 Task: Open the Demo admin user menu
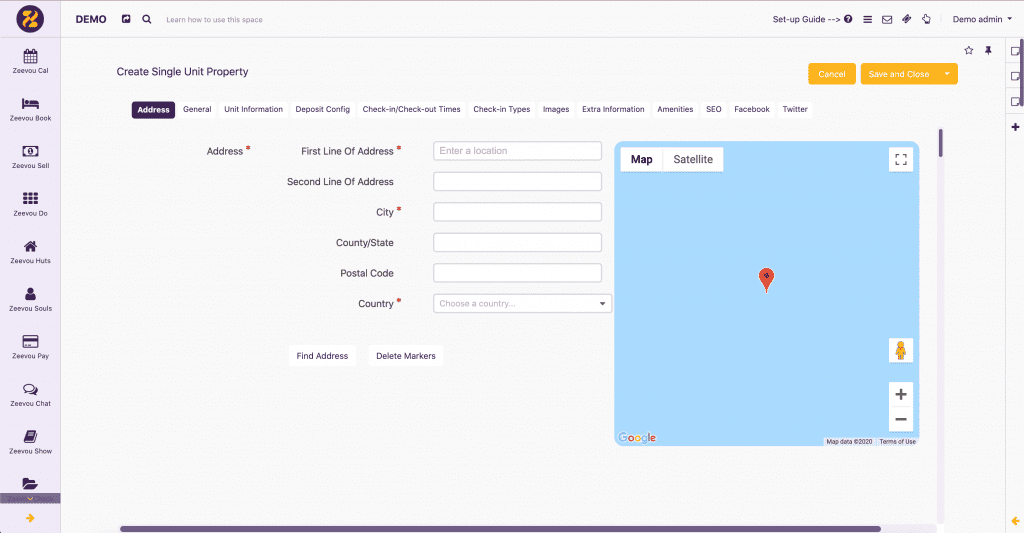pyautogui.click(x=981, y=19)
